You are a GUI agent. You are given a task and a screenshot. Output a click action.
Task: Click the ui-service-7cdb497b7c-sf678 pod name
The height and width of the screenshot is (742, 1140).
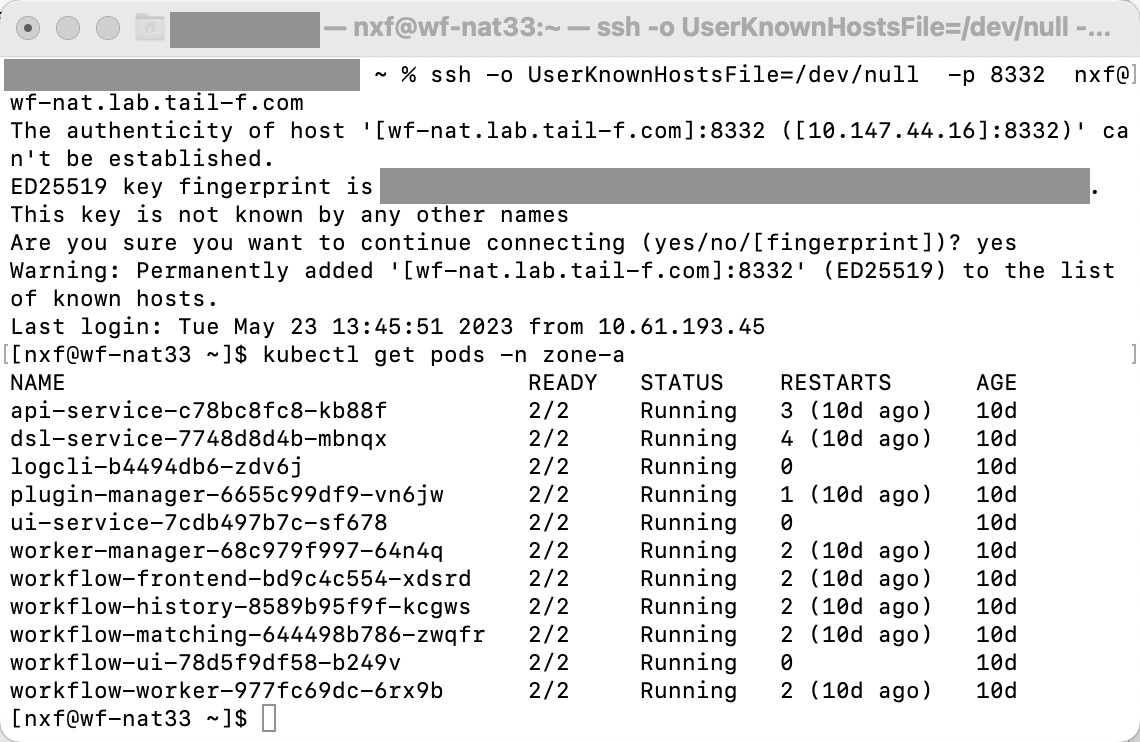point(198,523)
